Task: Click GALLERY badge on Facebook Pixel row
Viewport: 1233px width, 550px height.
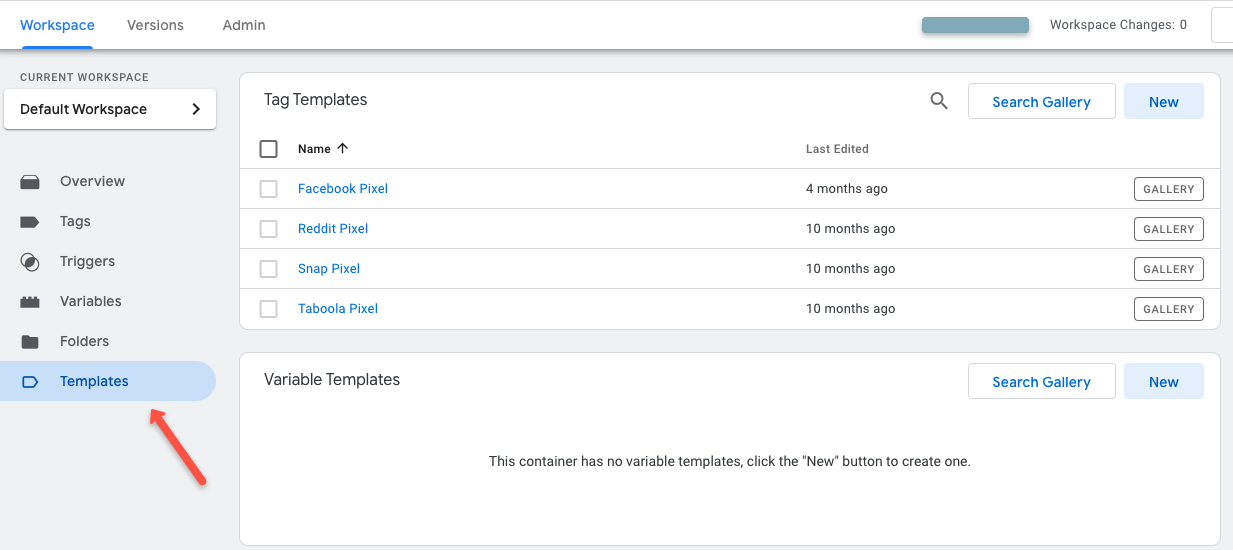Action: [x=1168, y=189]
